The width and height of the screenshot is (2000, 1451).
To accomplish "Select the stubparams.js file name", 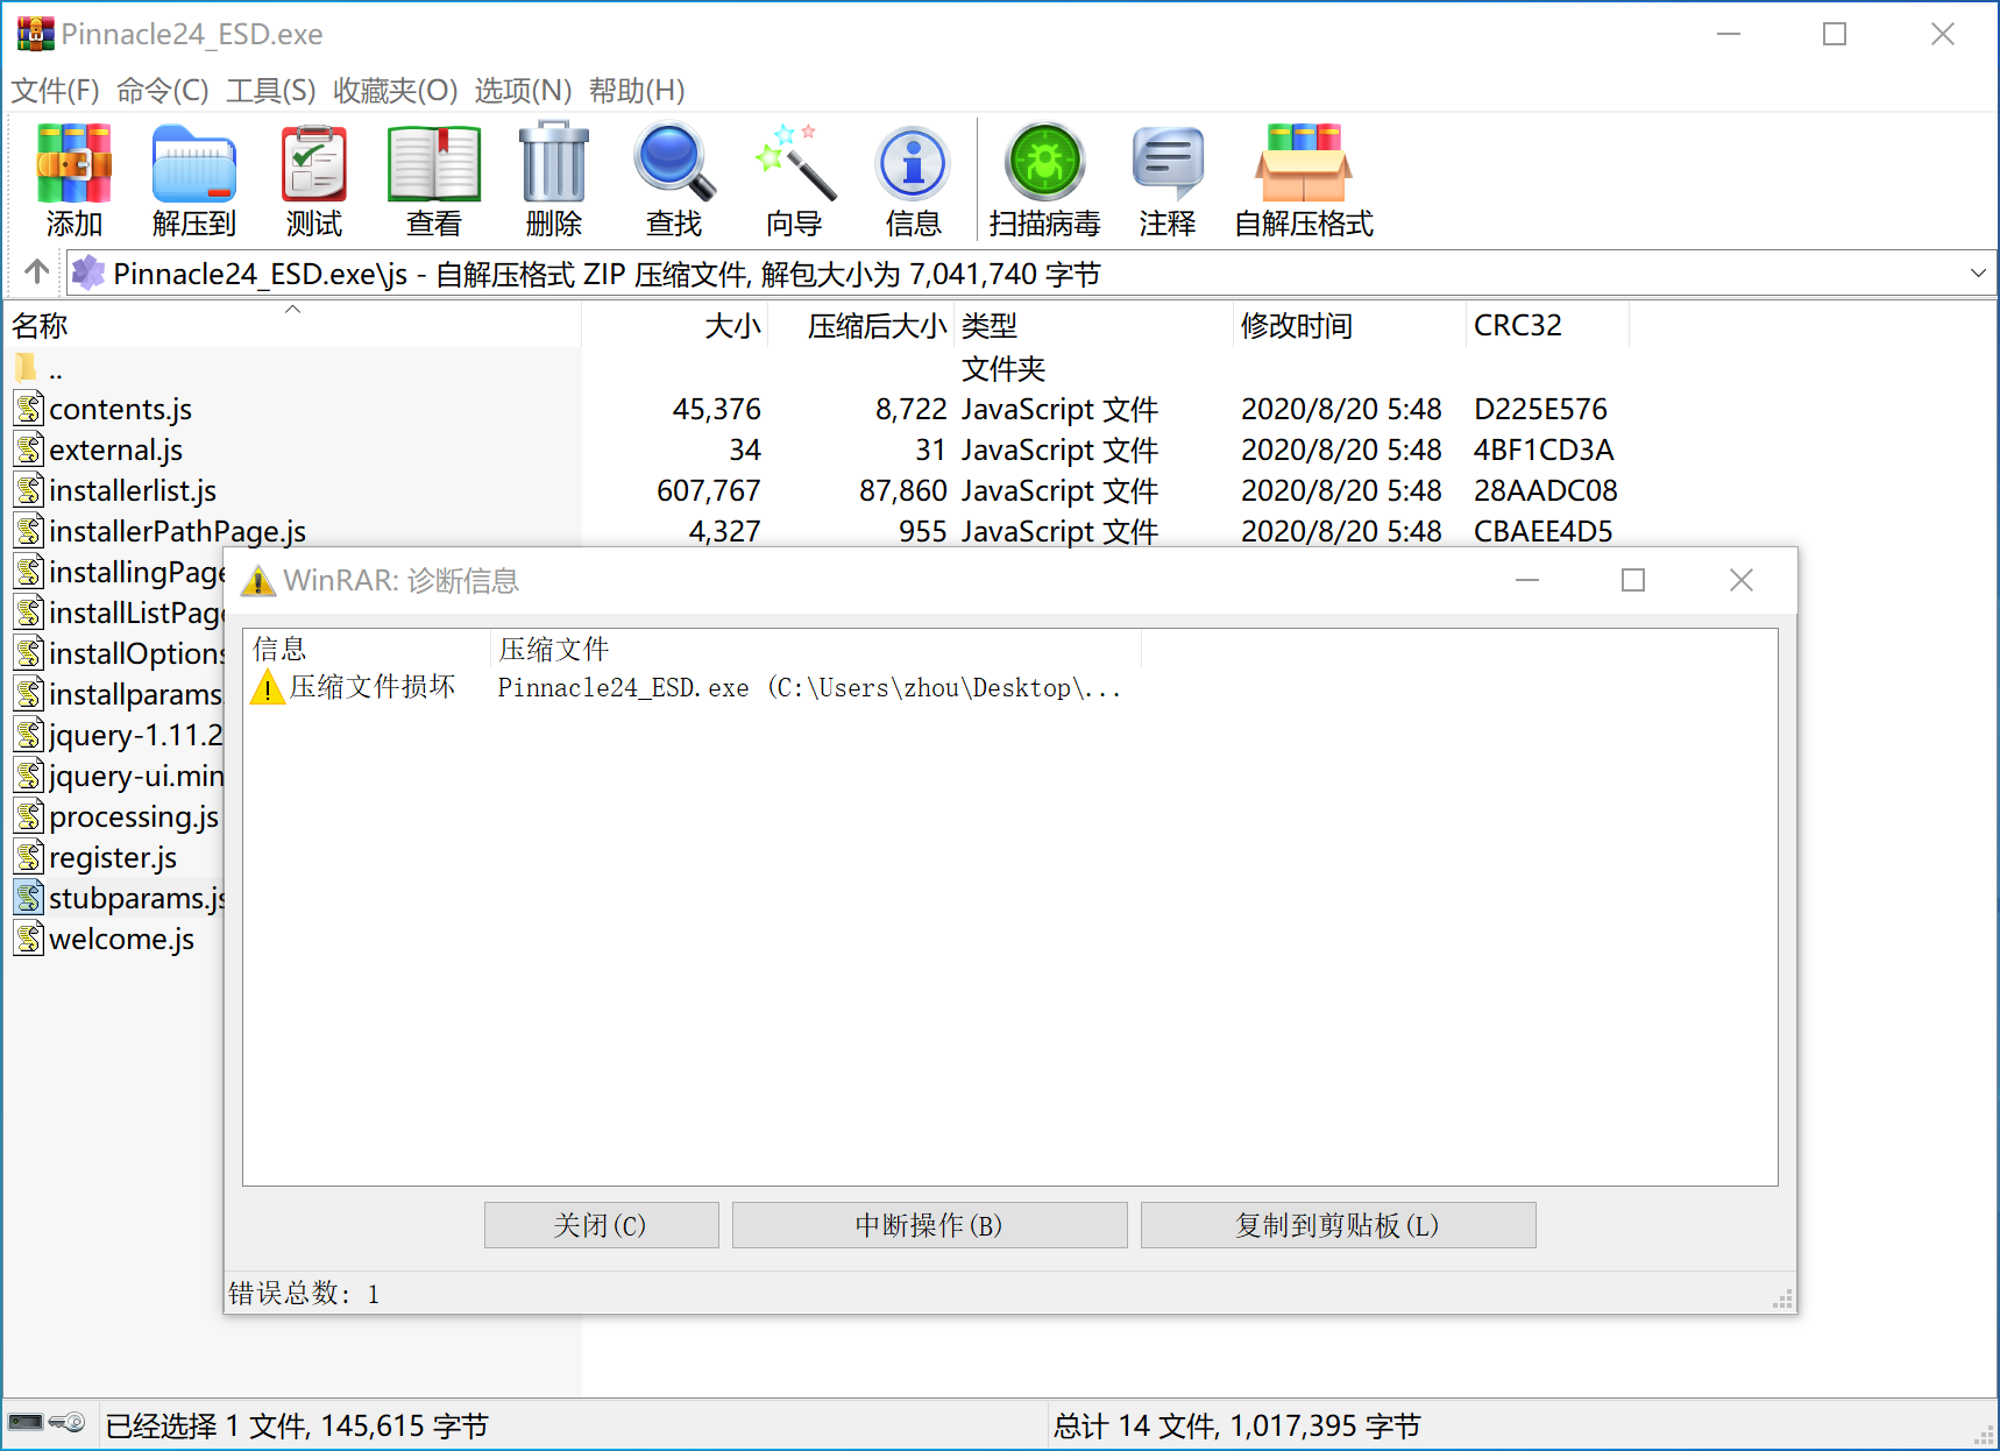I will tap(137, 898).
